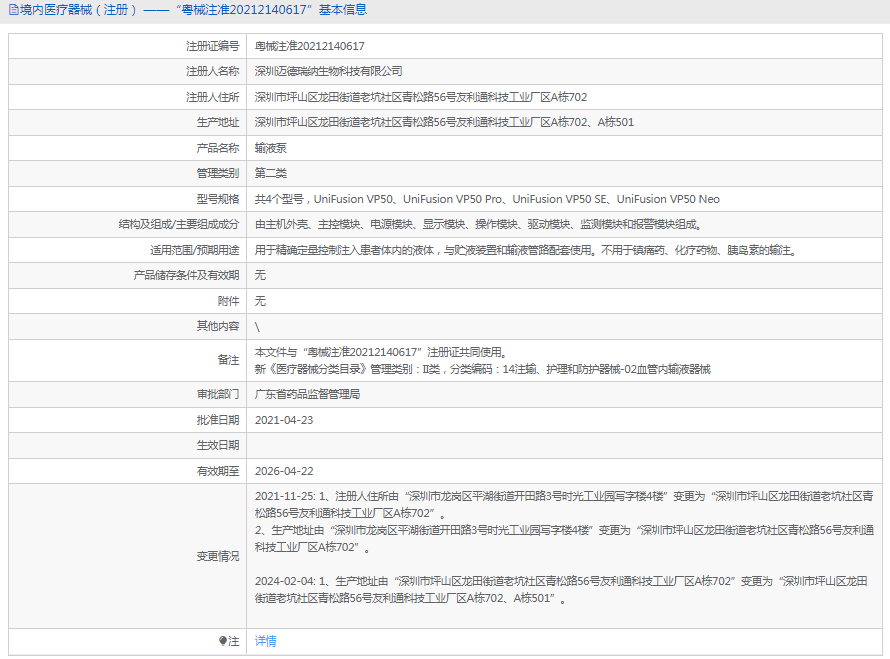Click the document icon in the page header
Image resolution: width=890 pixels, height=659 pixels.
coord(12,10)
